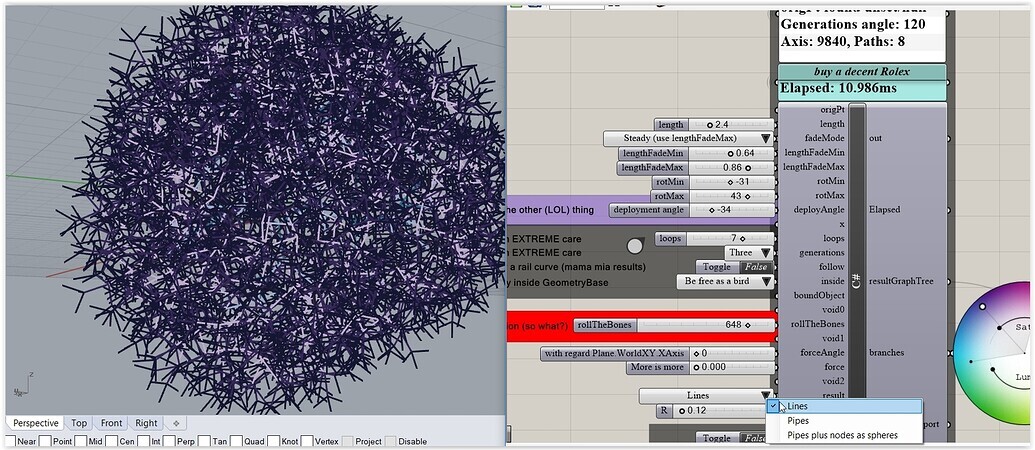Viewport: 1035px width, 450px height.
Task: Switch to the Top viewport tab
Action: coord(78,423)
